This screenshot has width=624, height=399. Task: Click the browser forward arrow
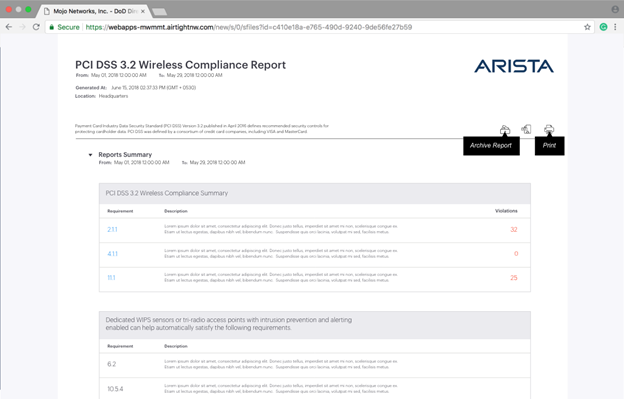click(22, 27)
